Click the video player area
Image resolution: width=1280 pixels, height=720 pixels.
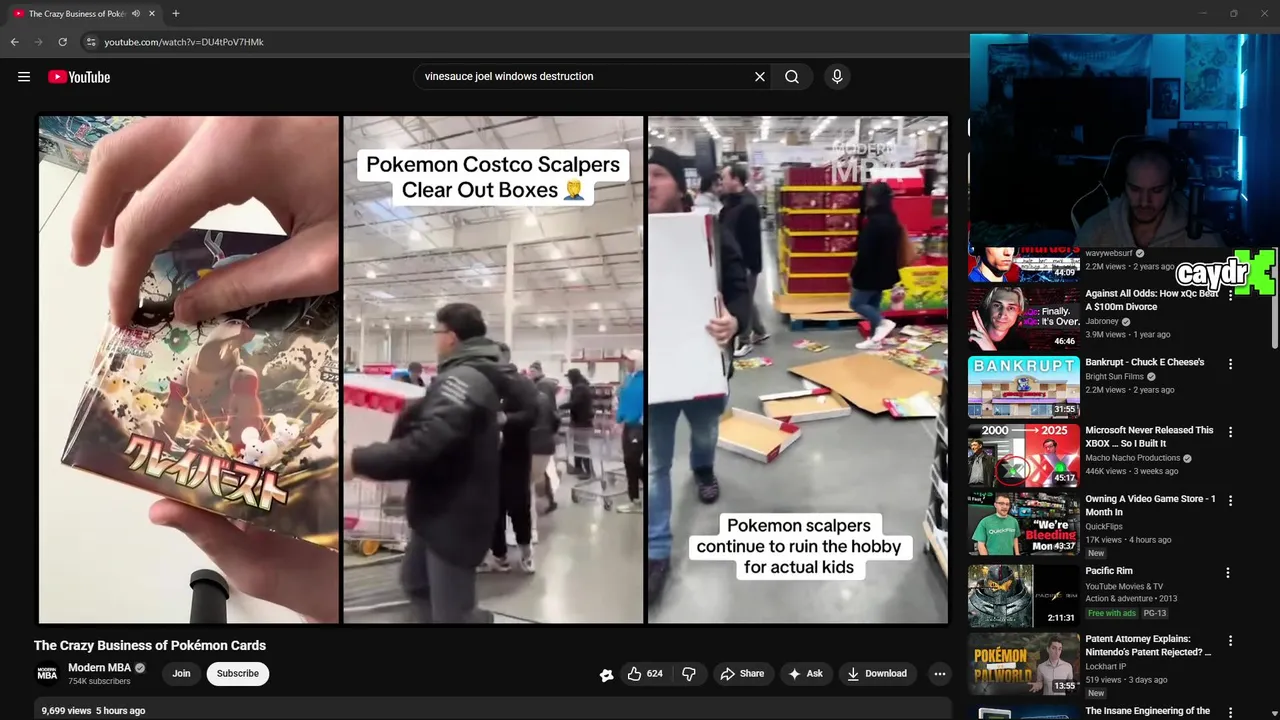coord(493,370)
